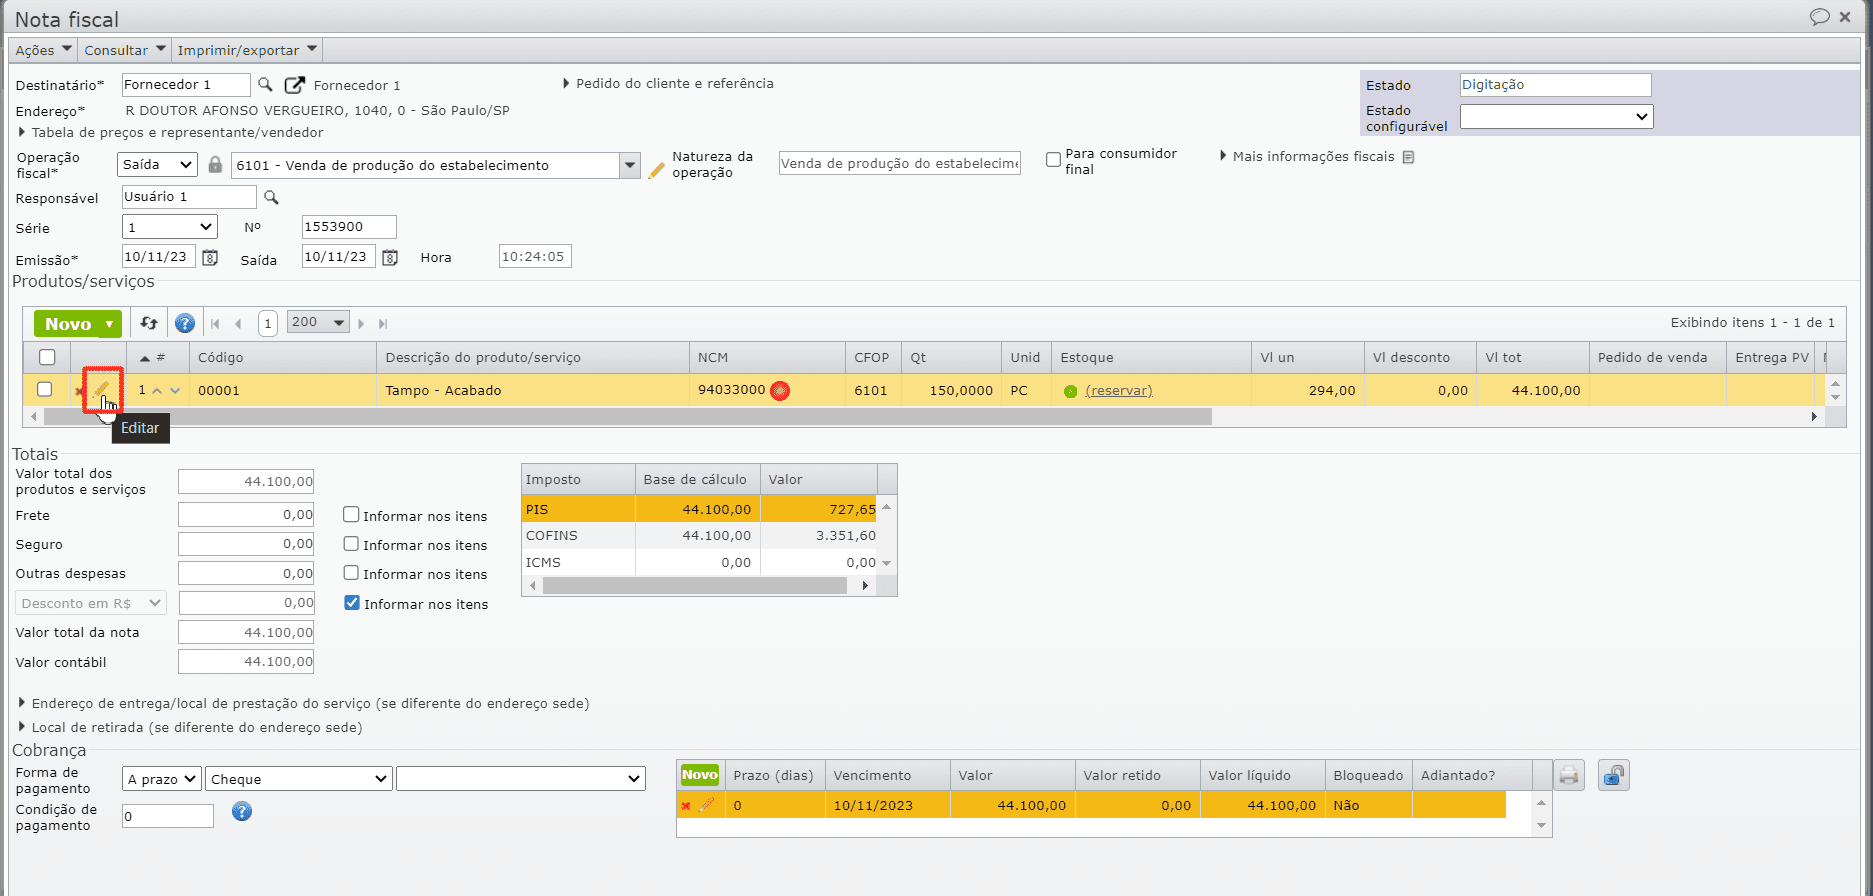Open supplier record with external link icon
This screenshot has height=896, width=1873.
coord(294,85)
